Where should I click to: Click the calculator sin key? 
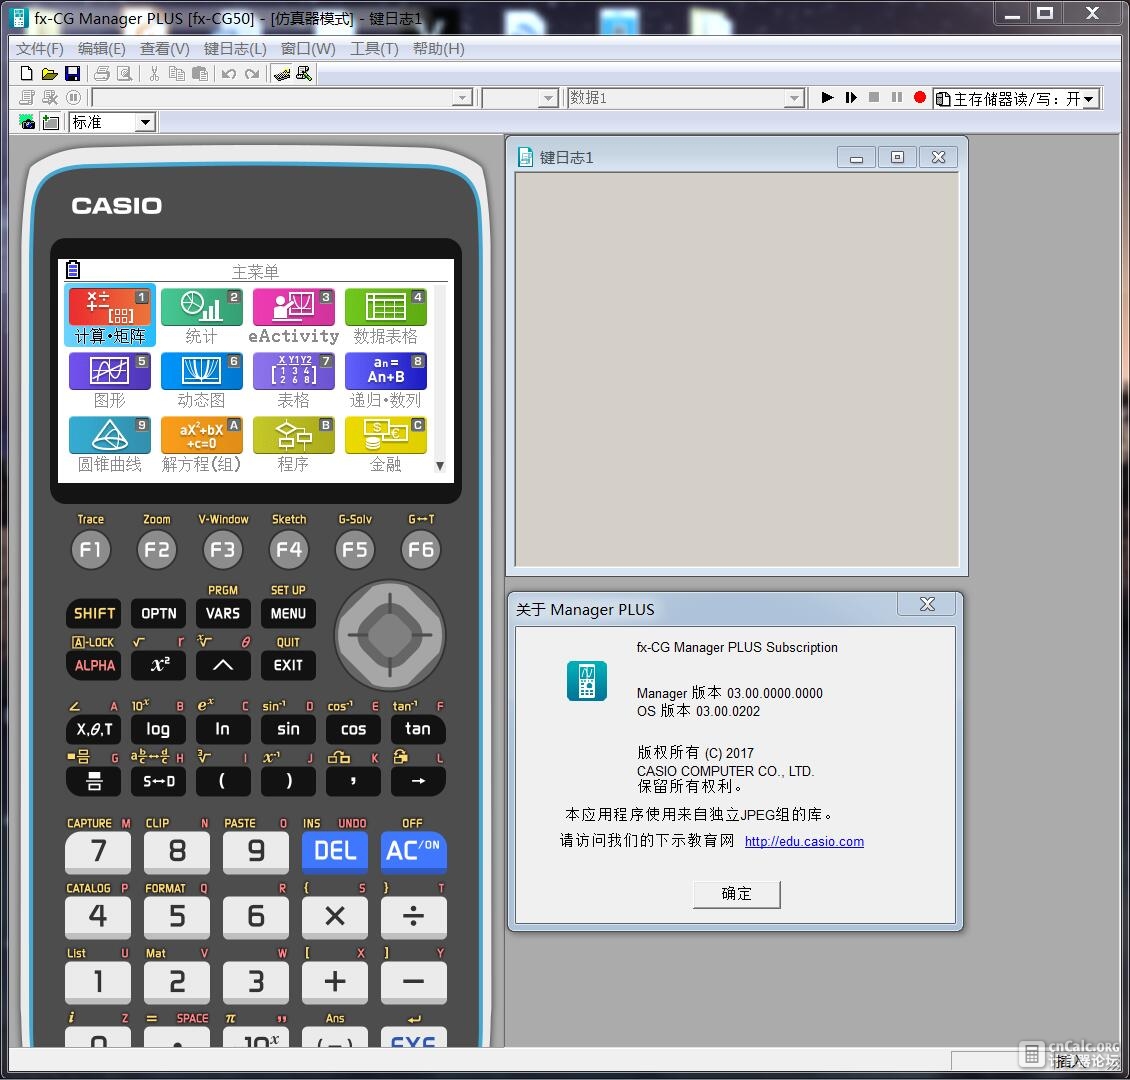[x=288, y=729]
